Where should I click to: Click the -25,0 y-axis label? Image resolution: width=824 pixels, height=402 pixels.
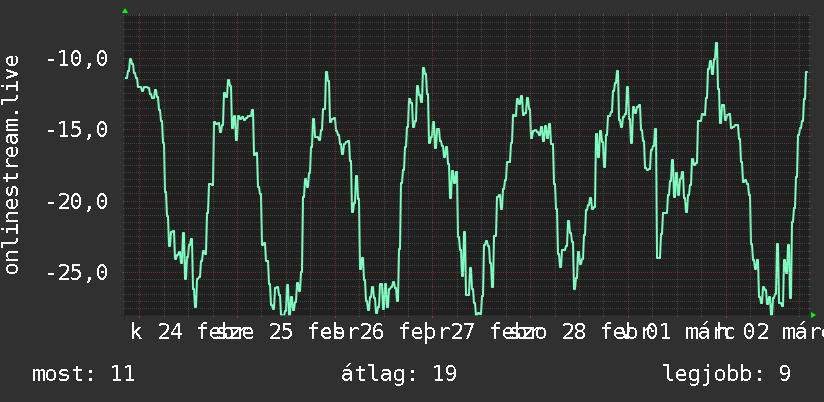coord(77,272)
